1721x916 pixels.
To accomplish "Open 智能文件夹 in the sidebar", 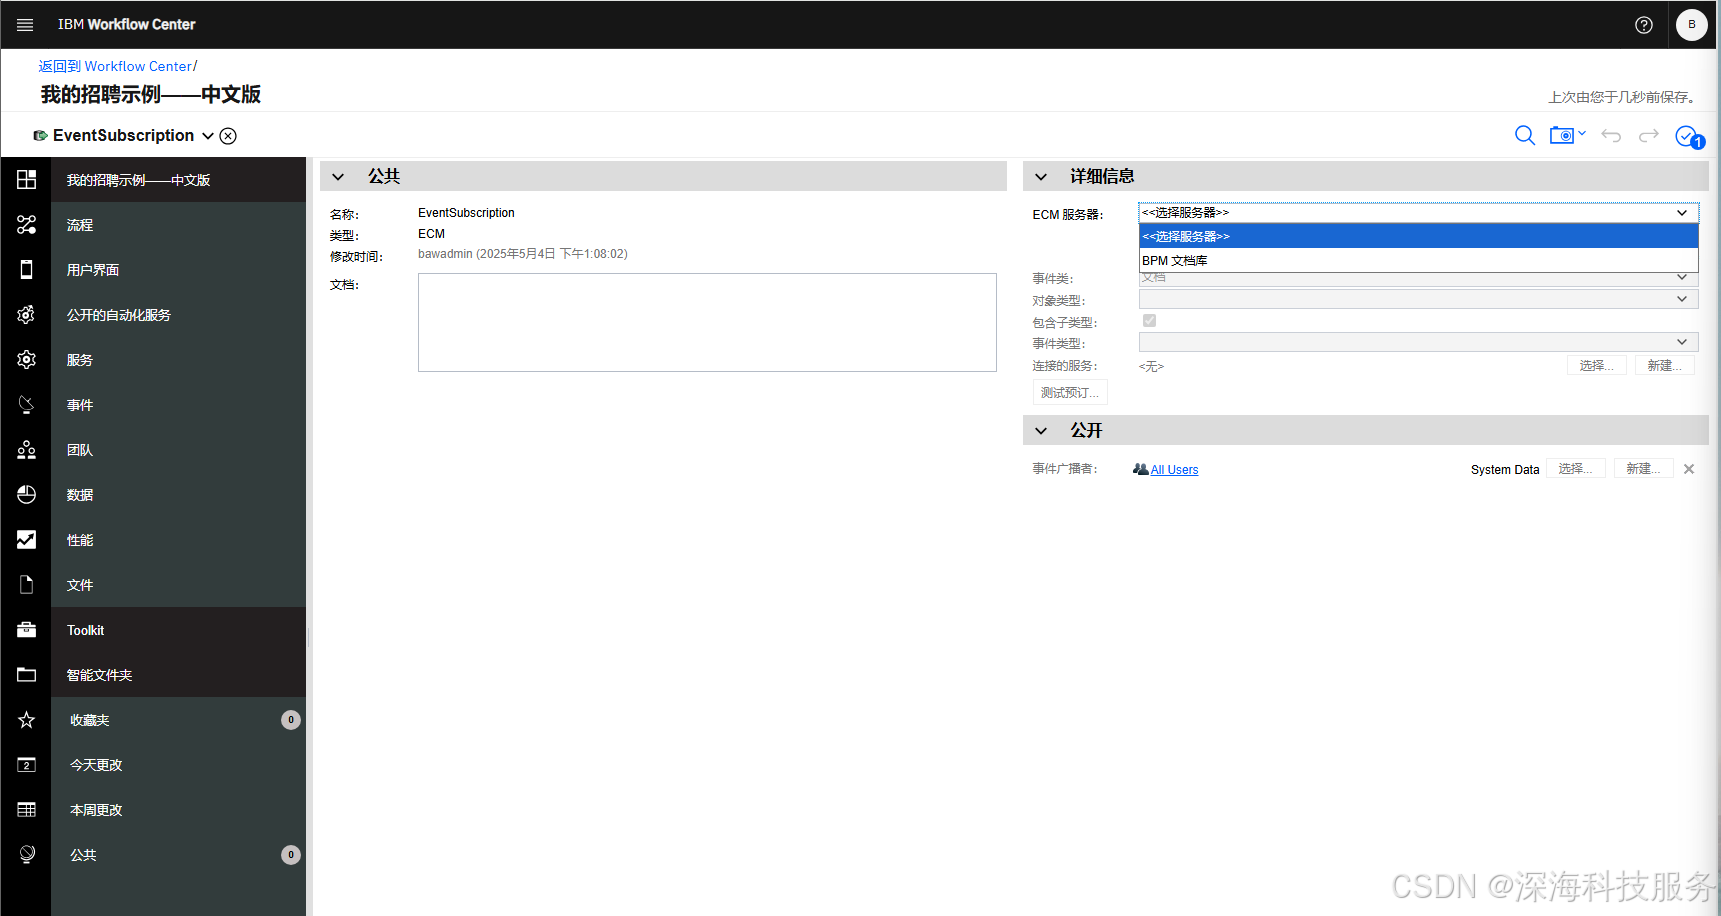I will (x=178, y=675).
